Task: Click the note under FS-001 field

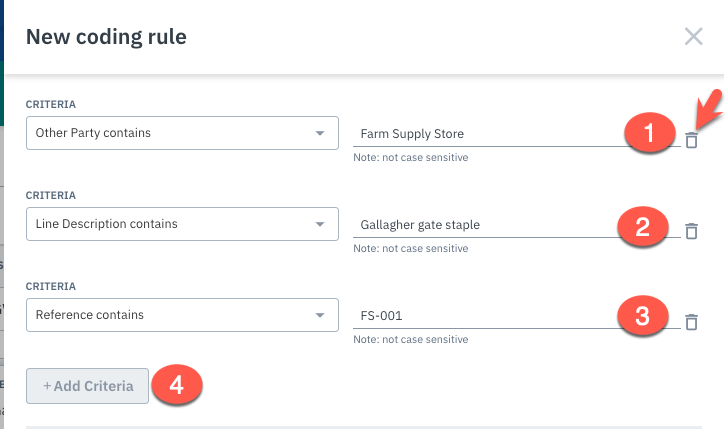Action: click(410, 339)
